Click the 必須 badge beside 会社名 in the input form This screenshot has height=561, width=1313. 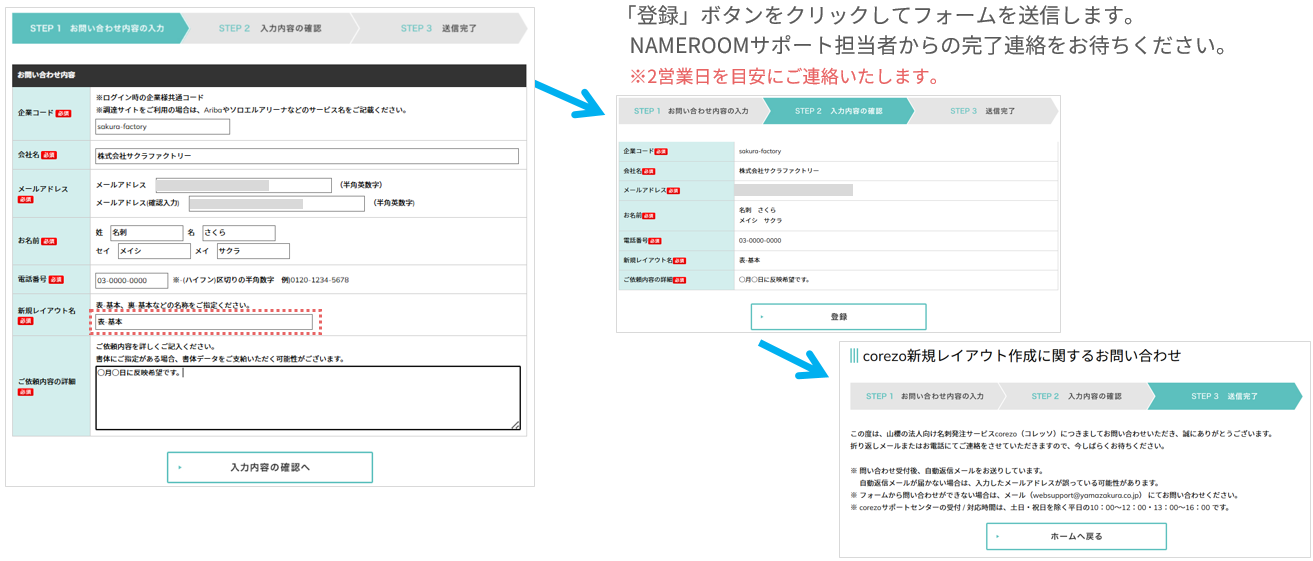49,156
